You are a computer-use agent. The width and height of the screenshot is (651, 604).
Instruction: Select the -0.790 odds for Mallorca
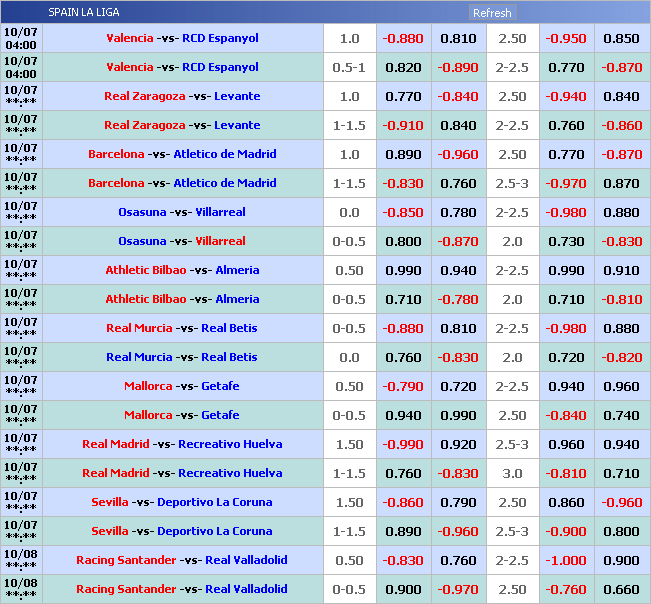click(x=403, y=386)
